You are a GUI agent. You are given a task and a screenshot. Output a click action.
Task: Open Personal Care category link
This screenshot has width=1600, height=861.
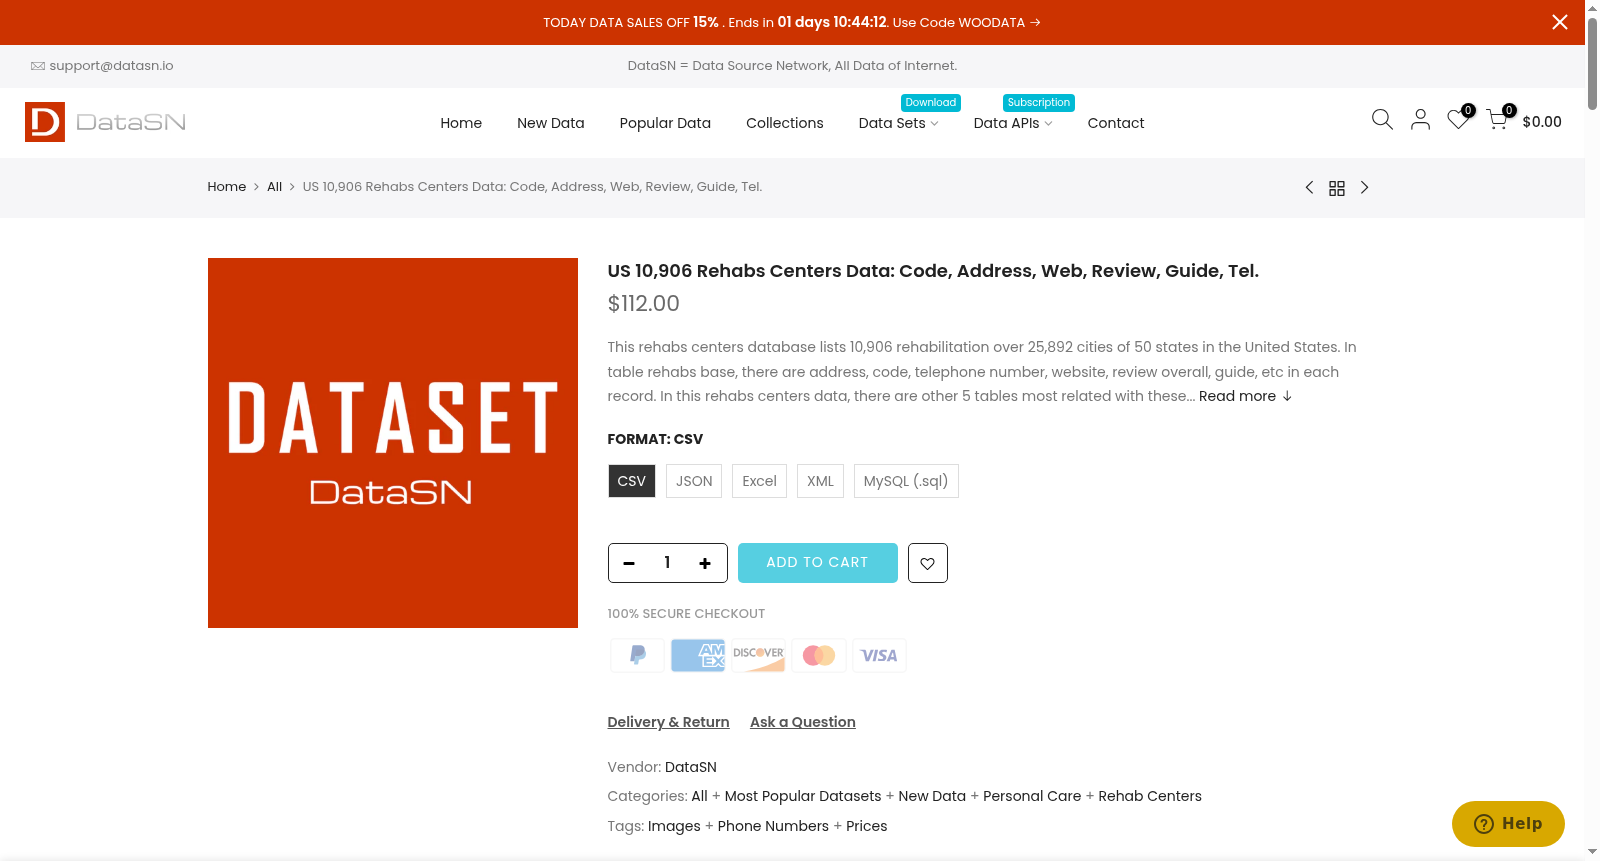click(1032, 796)
